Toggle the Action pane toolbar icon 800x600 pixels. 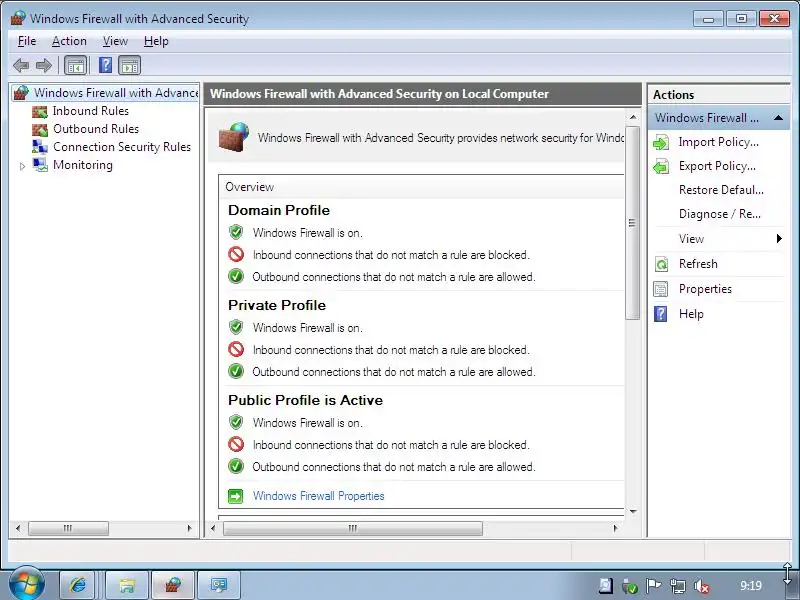[130, 65]
